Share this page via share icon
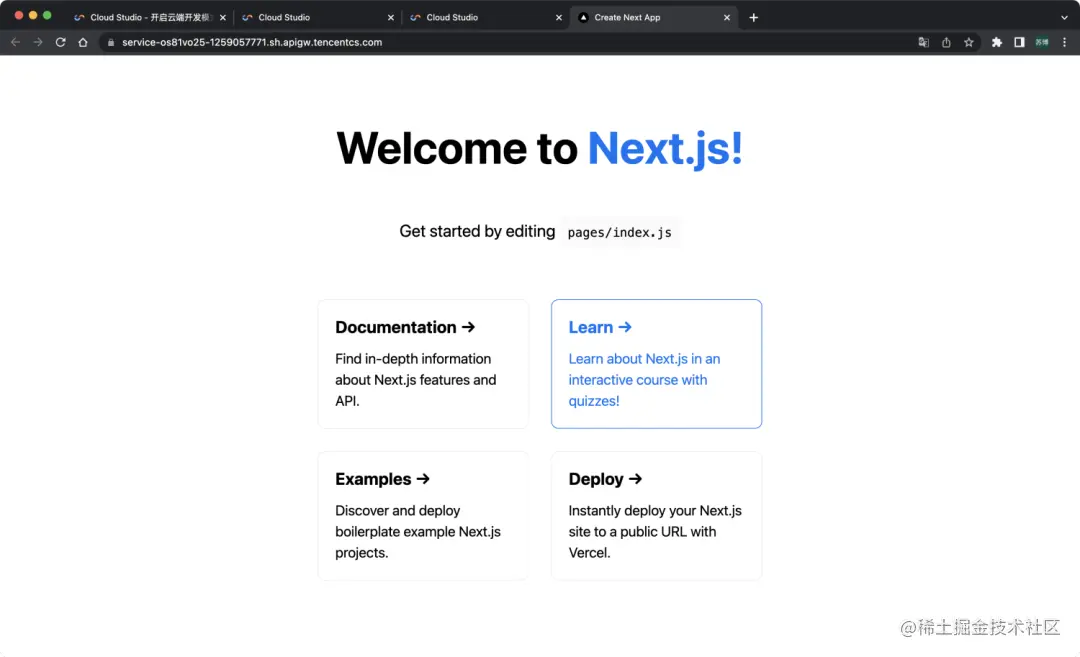Image resolution: width=1080 pixels, height=657 pixels. coord(946,42)
